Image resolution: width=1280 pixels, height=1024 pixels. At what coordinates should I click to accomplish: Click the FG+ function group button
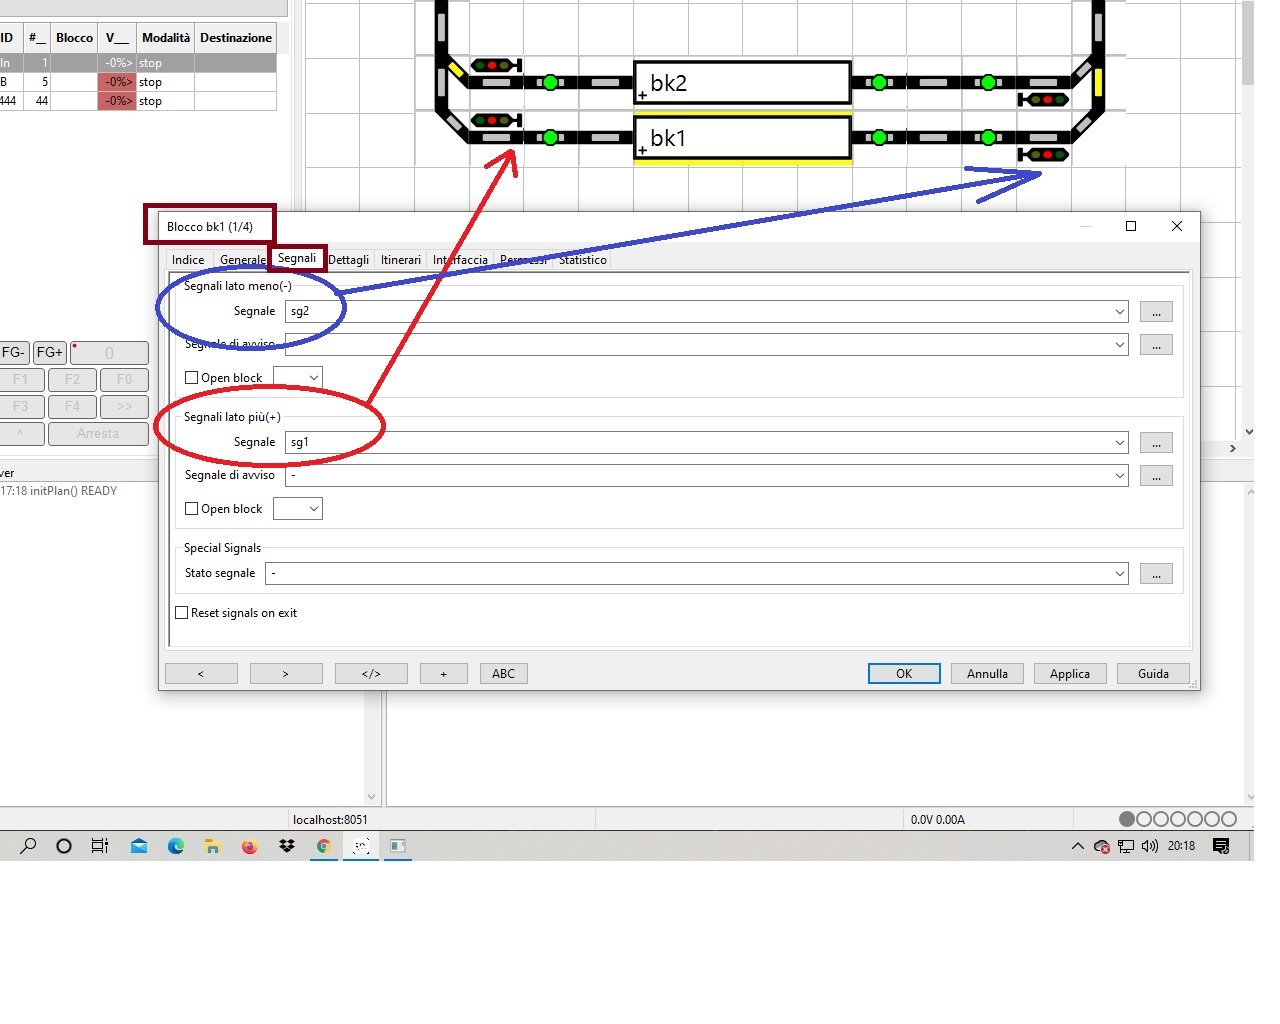[x=50, y=352]
